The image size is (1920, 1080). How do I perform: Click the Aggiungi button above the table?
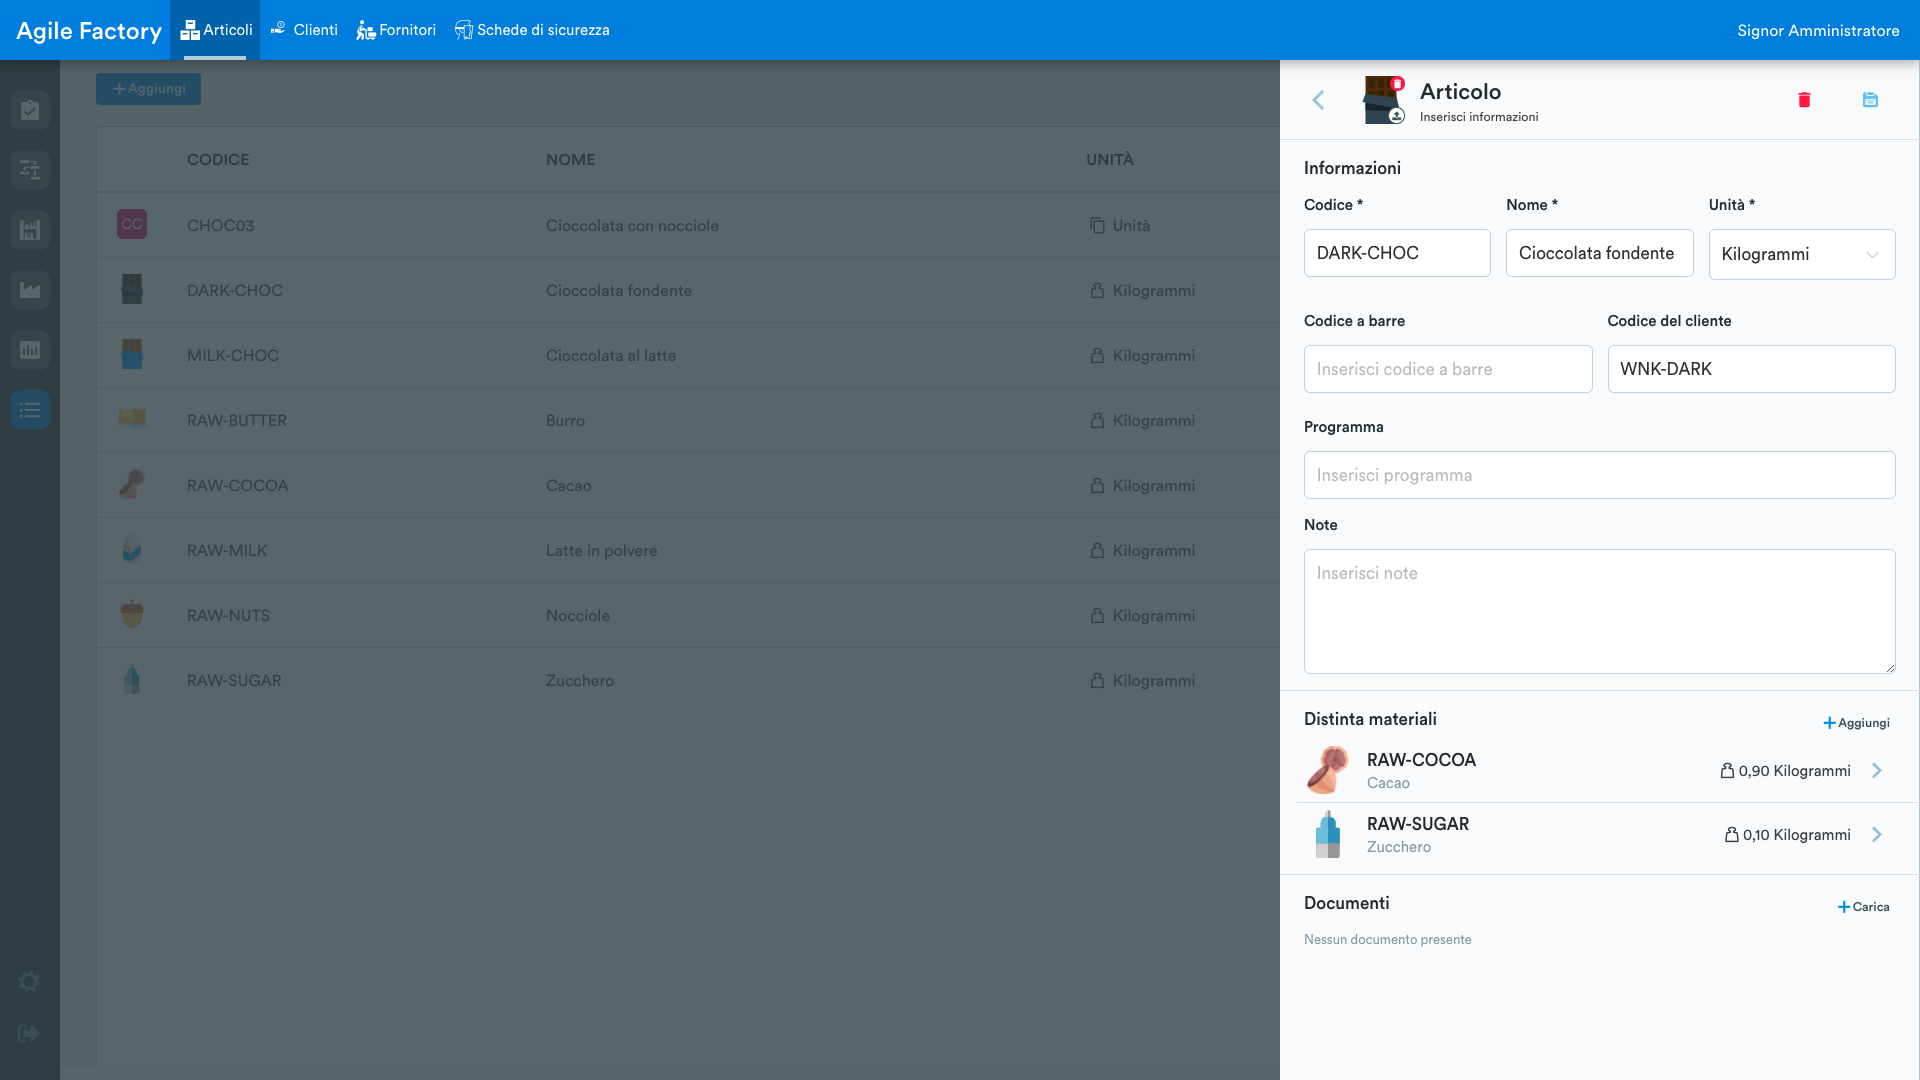[x=149, y=89]
